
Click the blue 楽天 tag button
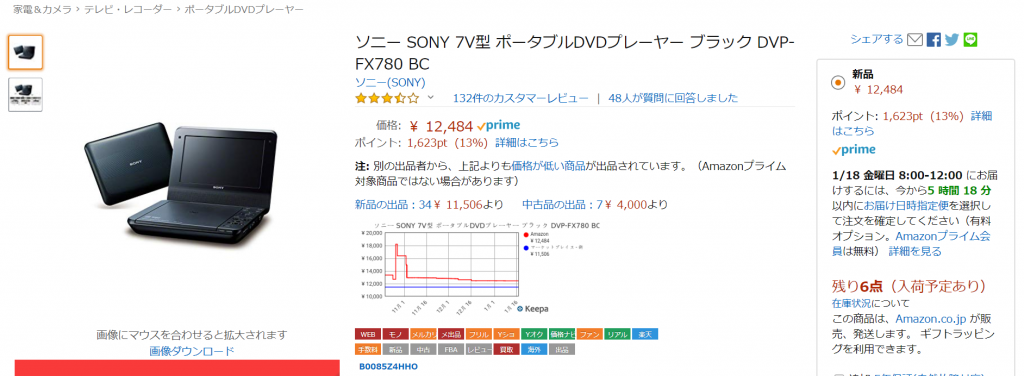(645, 334)
